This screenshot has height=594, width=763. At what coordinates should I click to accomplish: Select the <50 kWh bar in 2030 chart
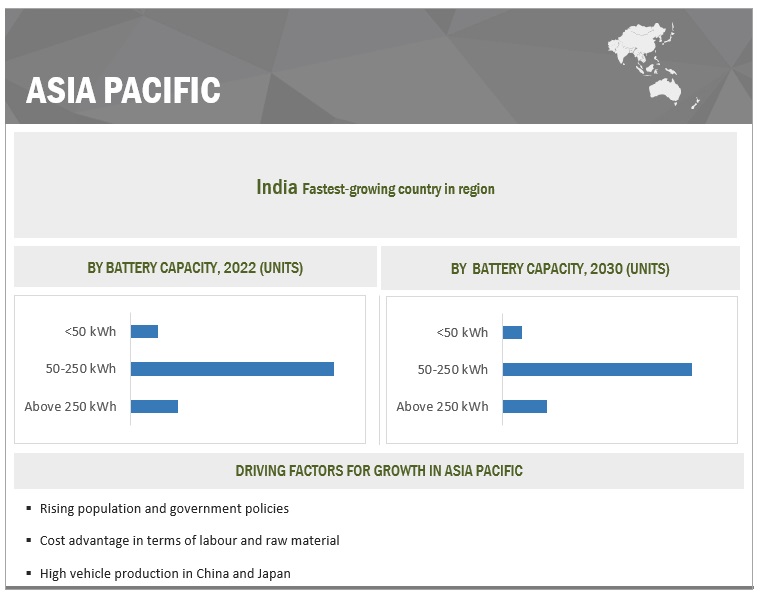(512, 332)
